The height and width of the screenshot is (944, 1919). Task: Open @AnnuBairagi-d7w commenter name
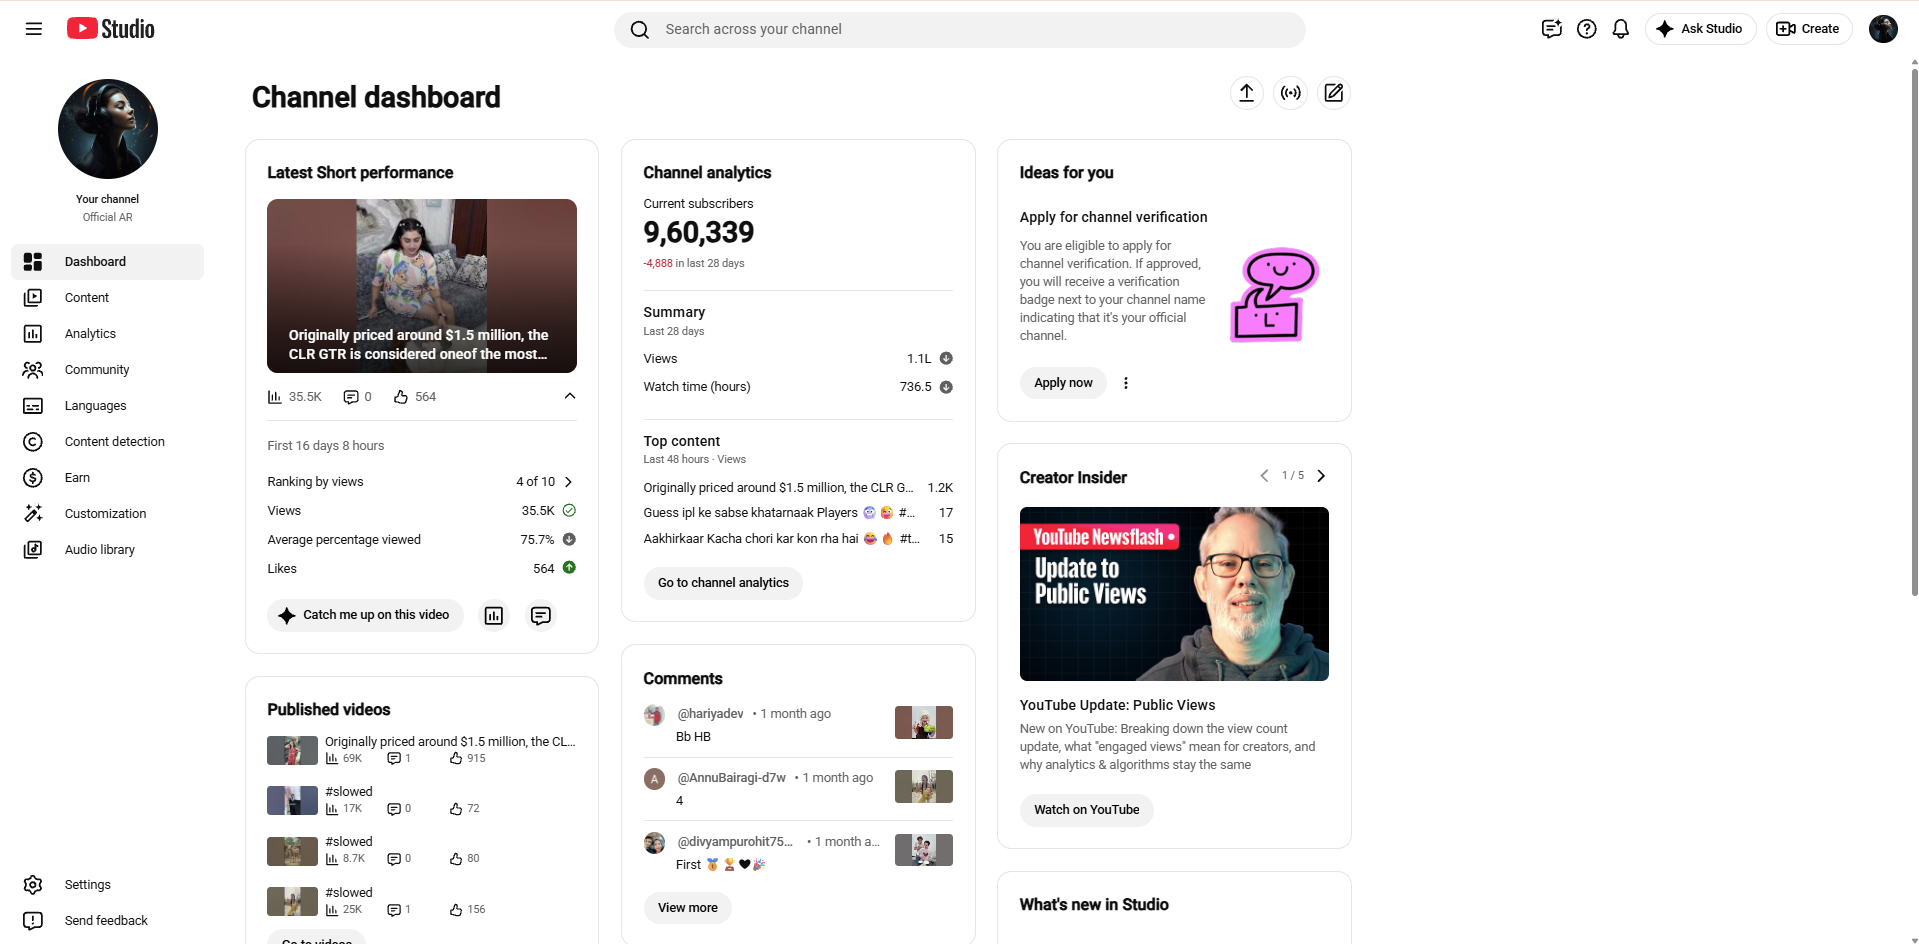tap(731, 778)
